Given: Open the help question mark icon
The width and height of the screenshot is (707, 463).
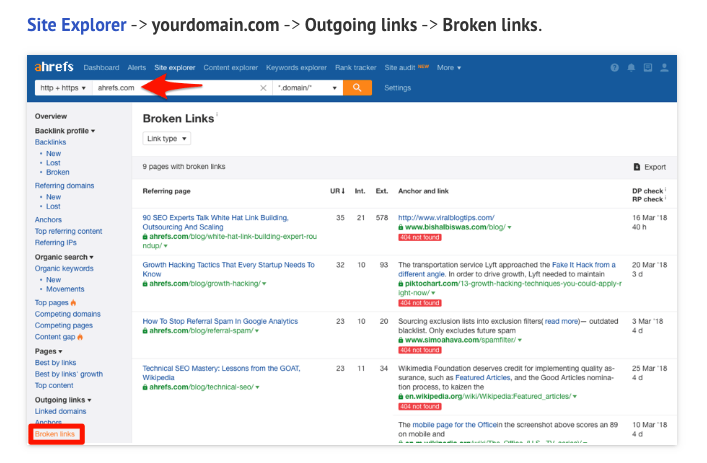Looking at the screenshot, I should pos(615,68).
